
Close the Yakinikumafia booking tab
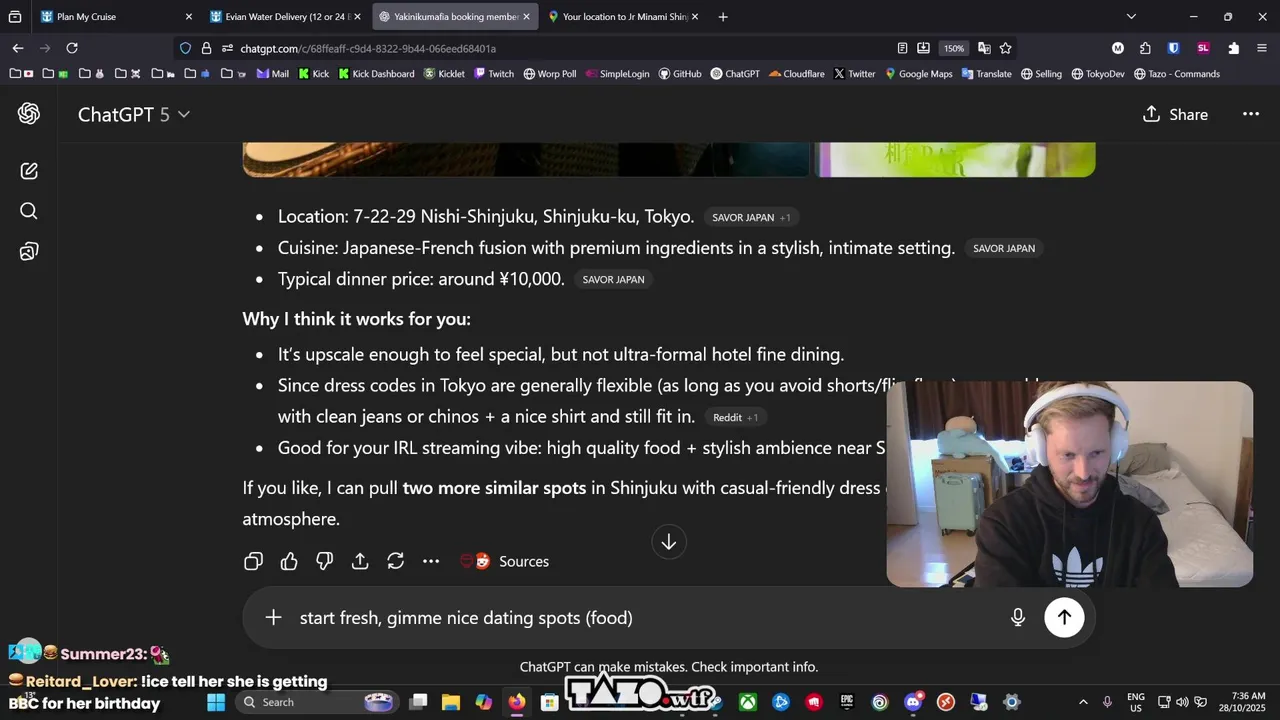[x=527, y=16]
